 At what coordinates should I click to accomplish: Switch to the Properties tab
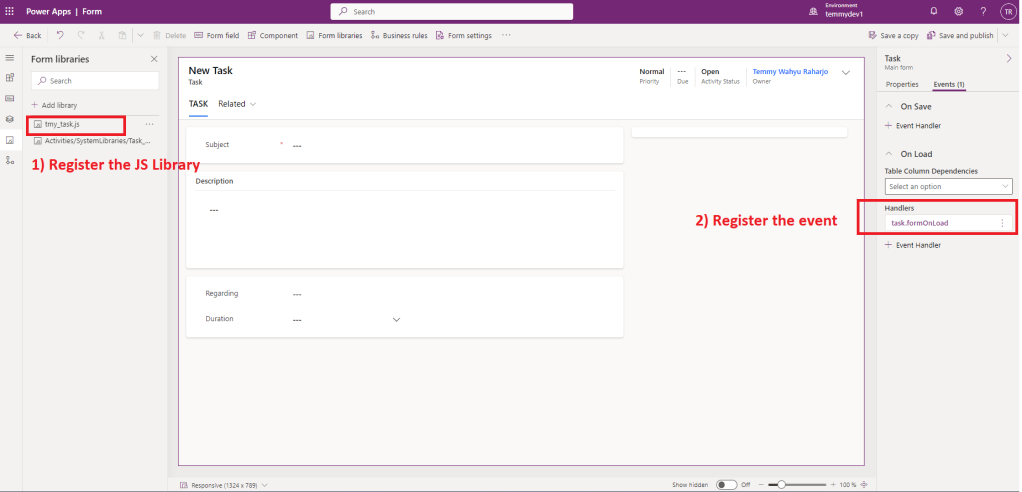point(902,85)
